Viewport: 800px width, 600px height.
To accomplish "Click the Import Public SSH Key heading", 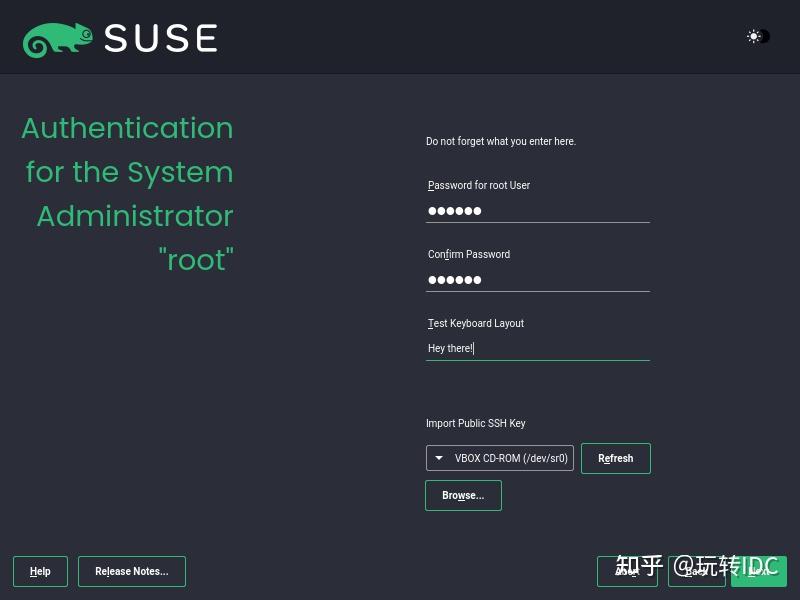I will click(x=476, y=423).
